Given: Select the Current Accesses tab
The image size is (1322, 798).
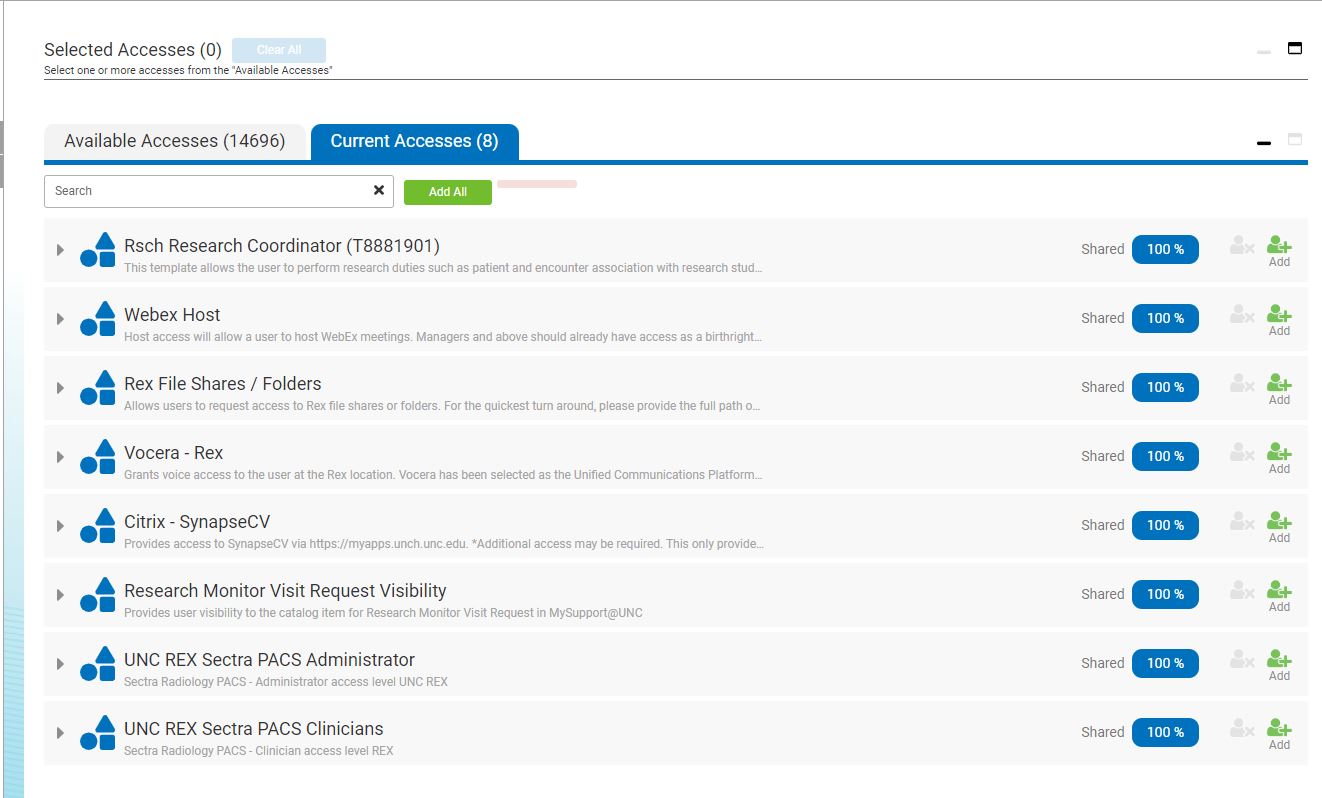Looking at the screenshot, I should (414, 142).
